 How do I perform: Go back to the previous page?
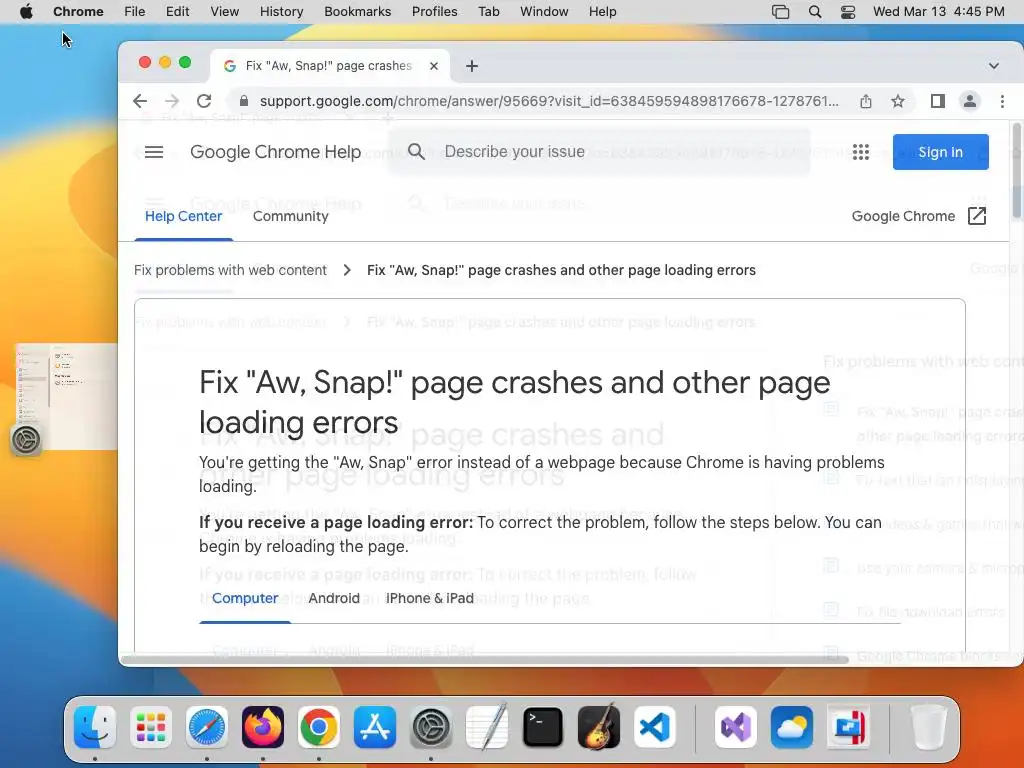140,101
